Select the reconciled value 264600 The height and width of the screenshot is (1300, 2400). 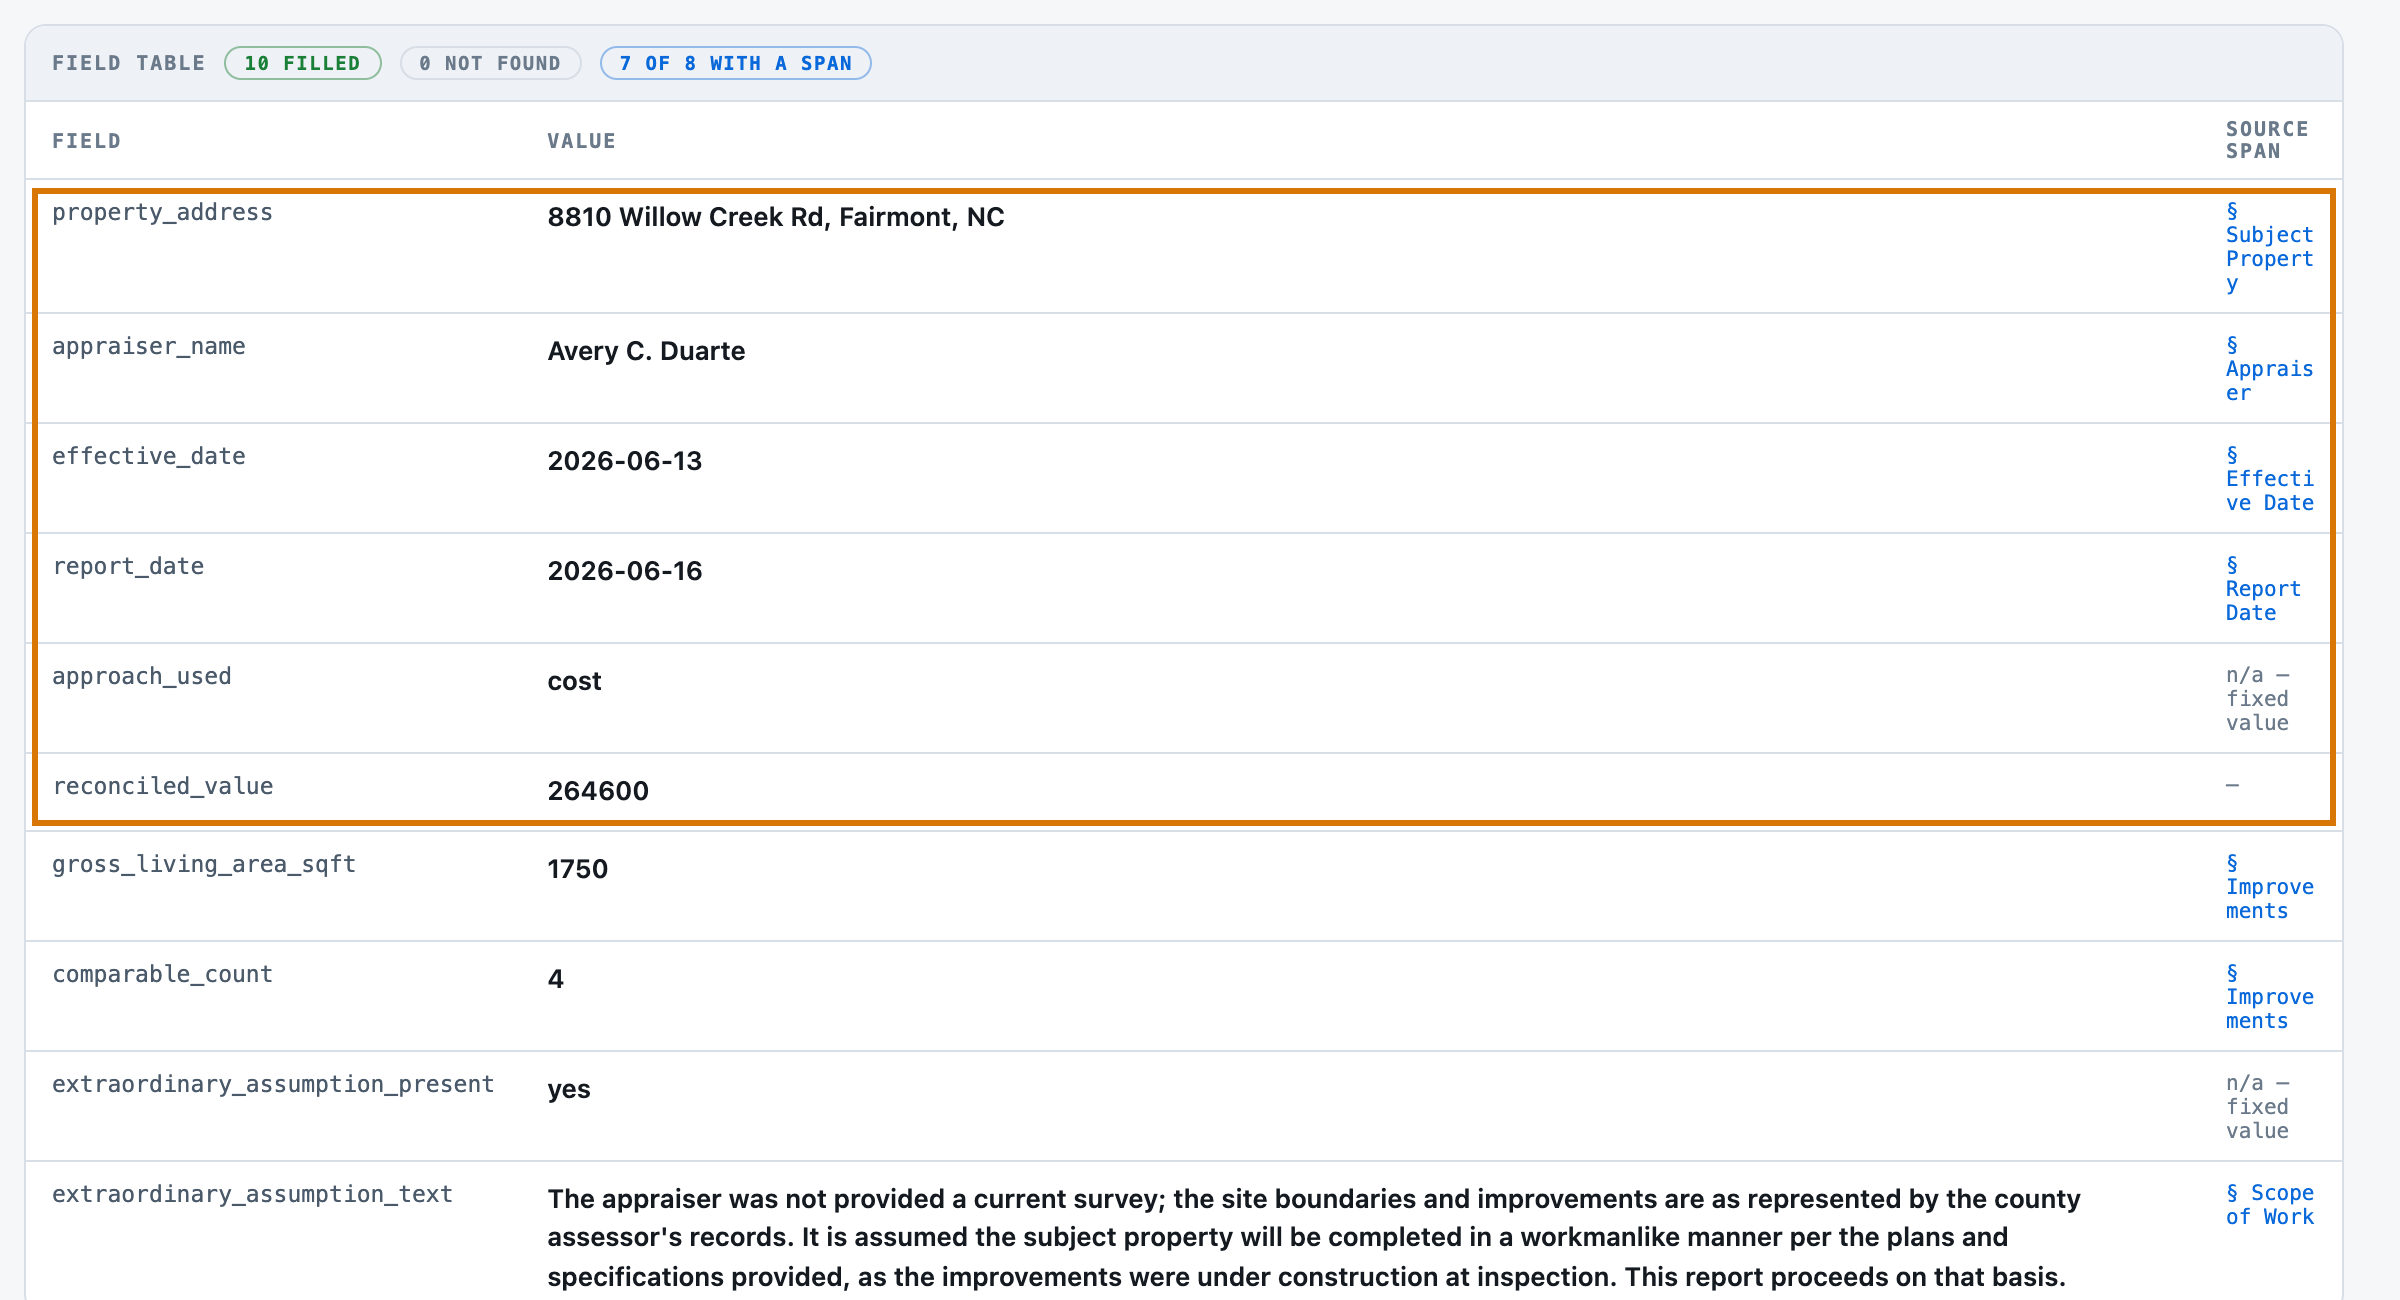coord(598,791)
